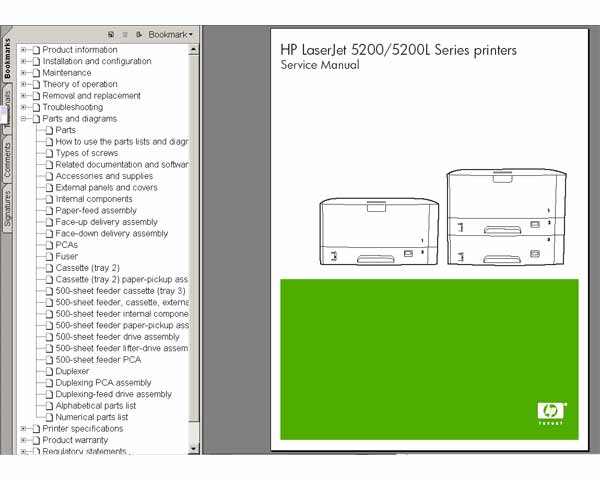Open 500-sheet feeder internal components bookmark
This screenshot has width=600, height=480.
click(x=122, y=314)
